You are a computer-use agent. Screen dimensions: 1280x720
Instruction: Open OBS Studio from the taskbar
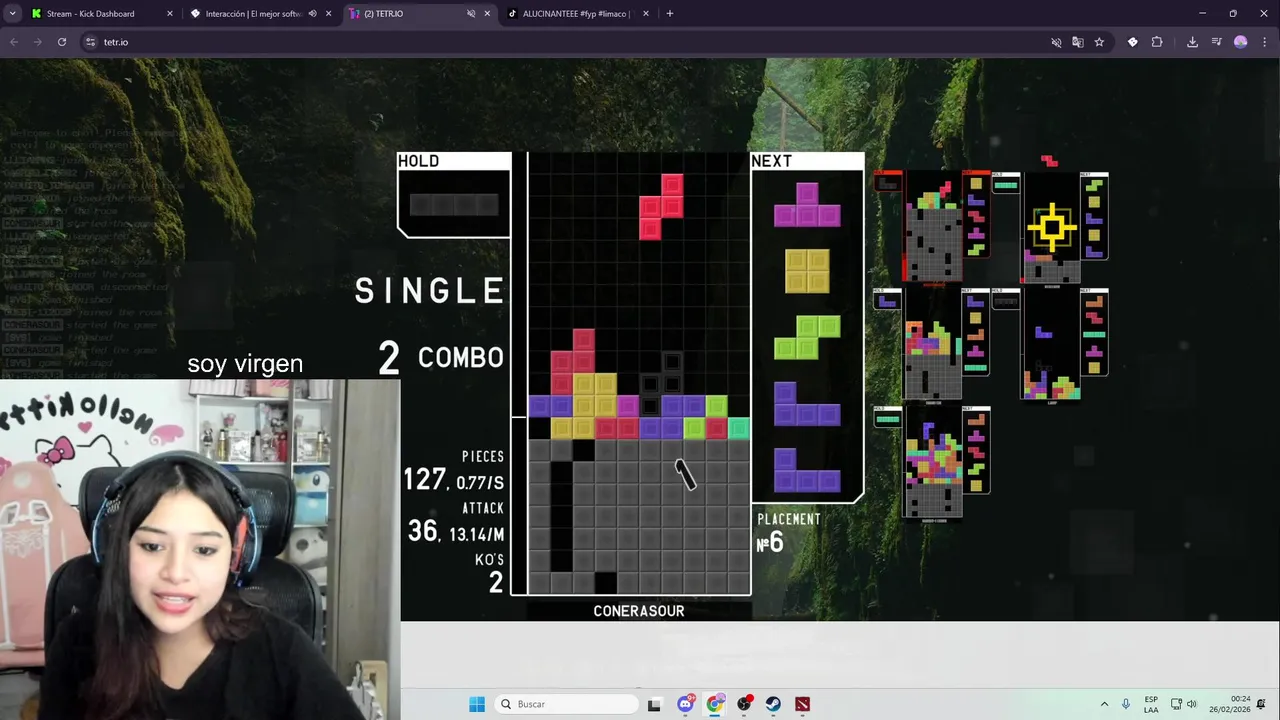[x=744, y=704]
